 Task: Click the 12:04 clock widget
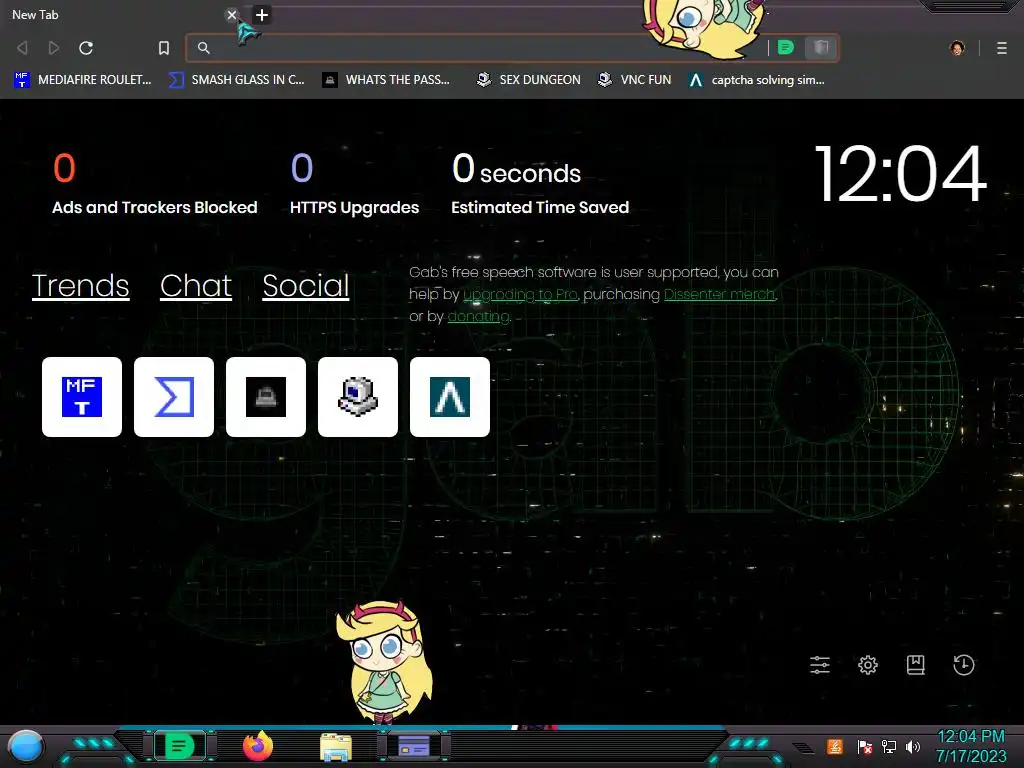(x=901, y=174)
